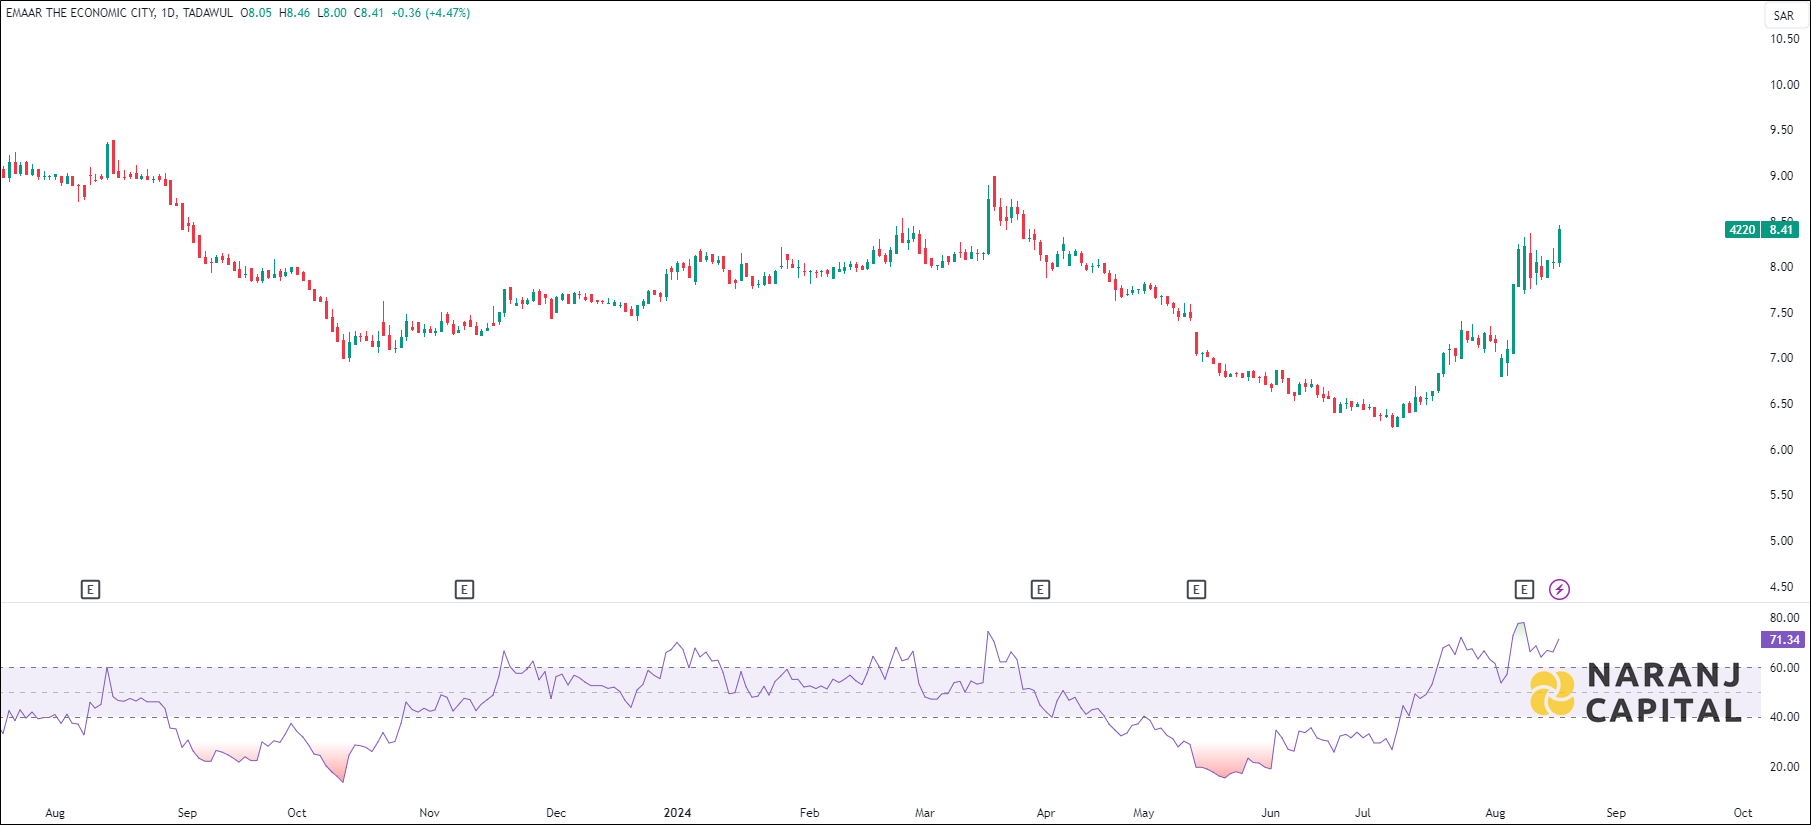Click the leftmost Aug label on time axis
This screenshot has width=1811, height=825.
point(55,813)
